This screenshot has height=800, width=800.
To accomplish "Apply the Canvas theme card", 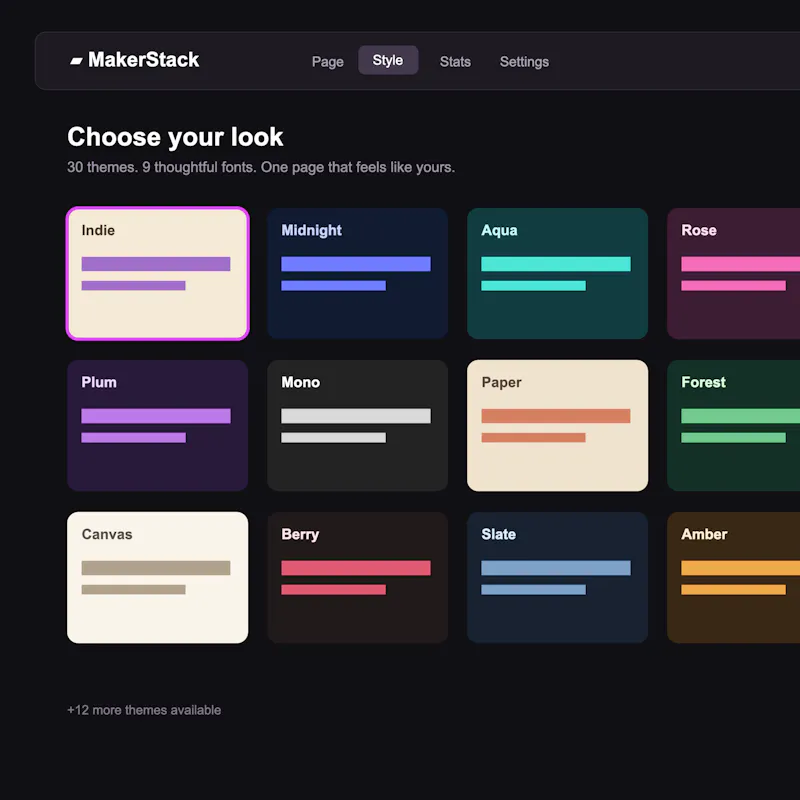I will coord(158,578).
